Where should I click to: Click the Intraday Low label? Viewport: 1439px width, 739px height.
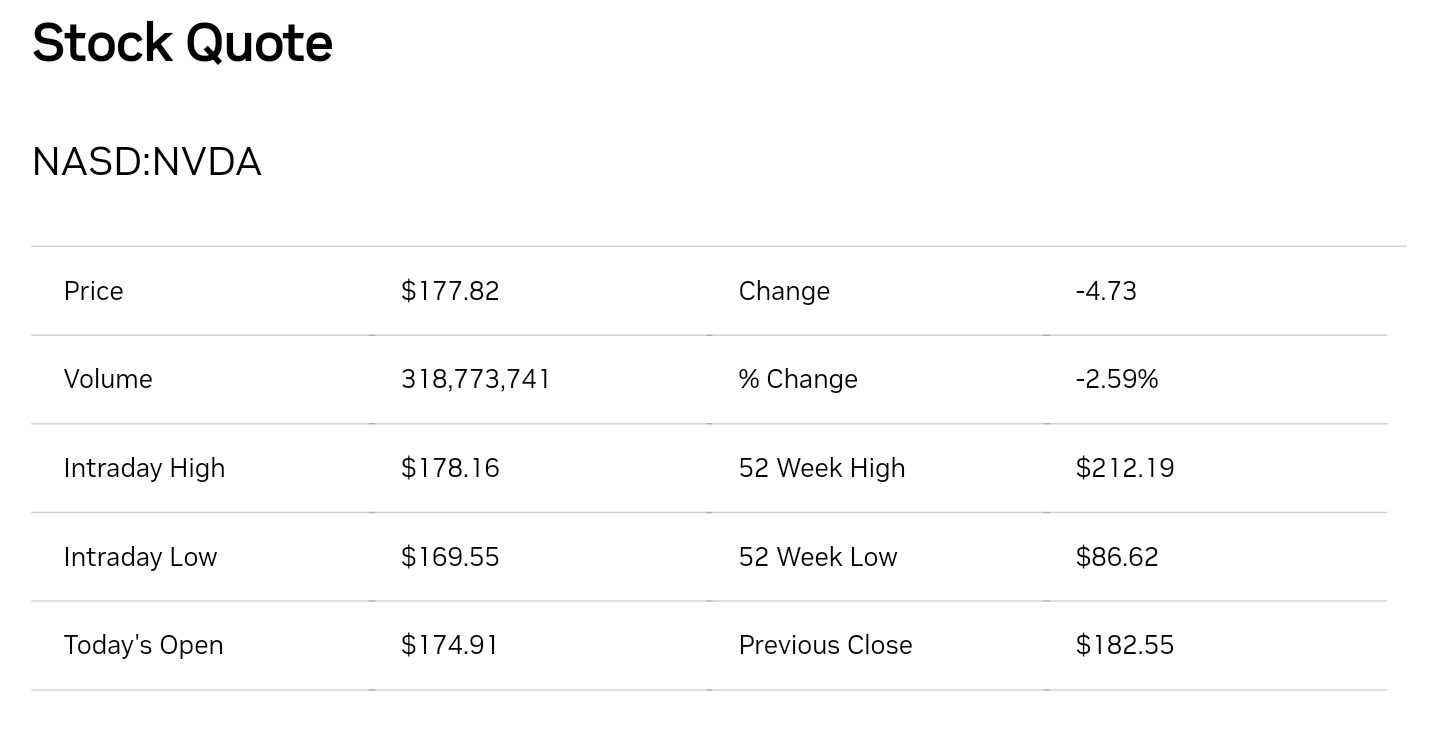(x=140, y=557)
